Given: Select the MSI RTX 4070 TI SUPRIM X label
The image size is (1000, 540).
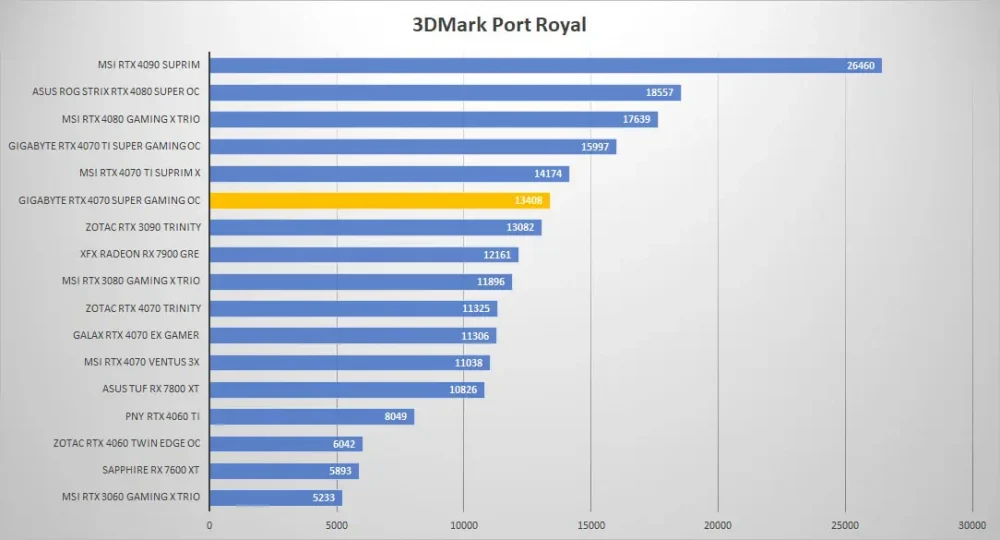Looking at the screenshot, I should coord(140,173).
